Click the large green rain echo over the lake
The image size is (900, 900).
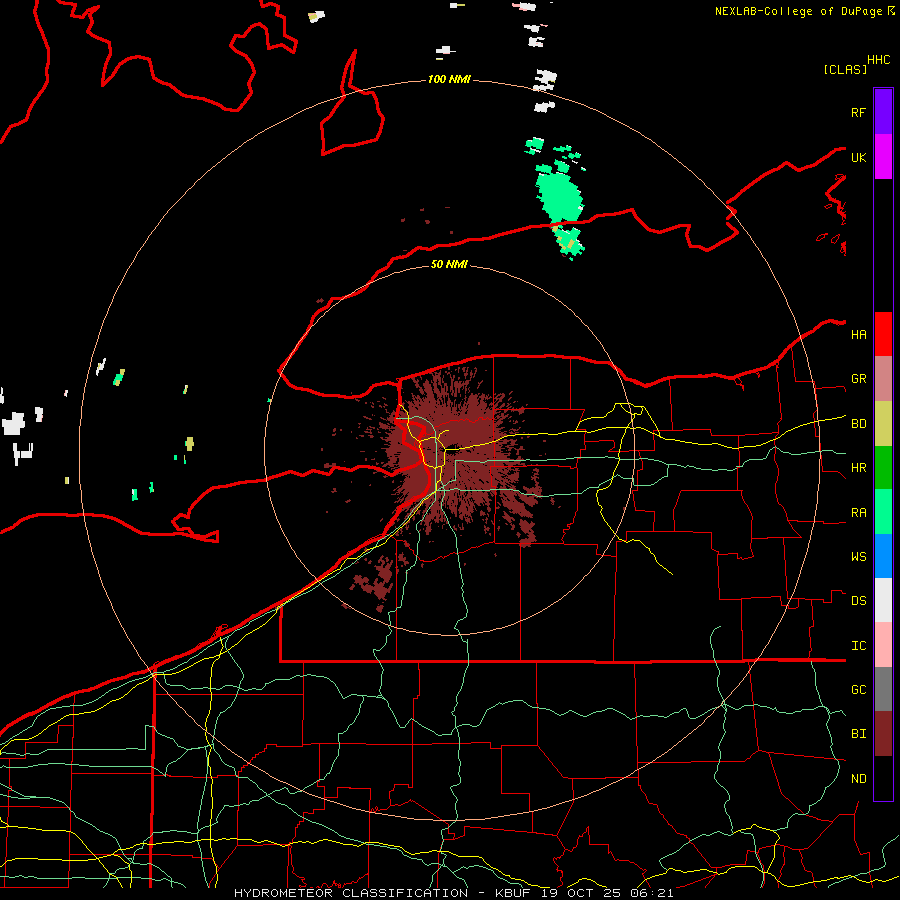[x=559, y=197]
